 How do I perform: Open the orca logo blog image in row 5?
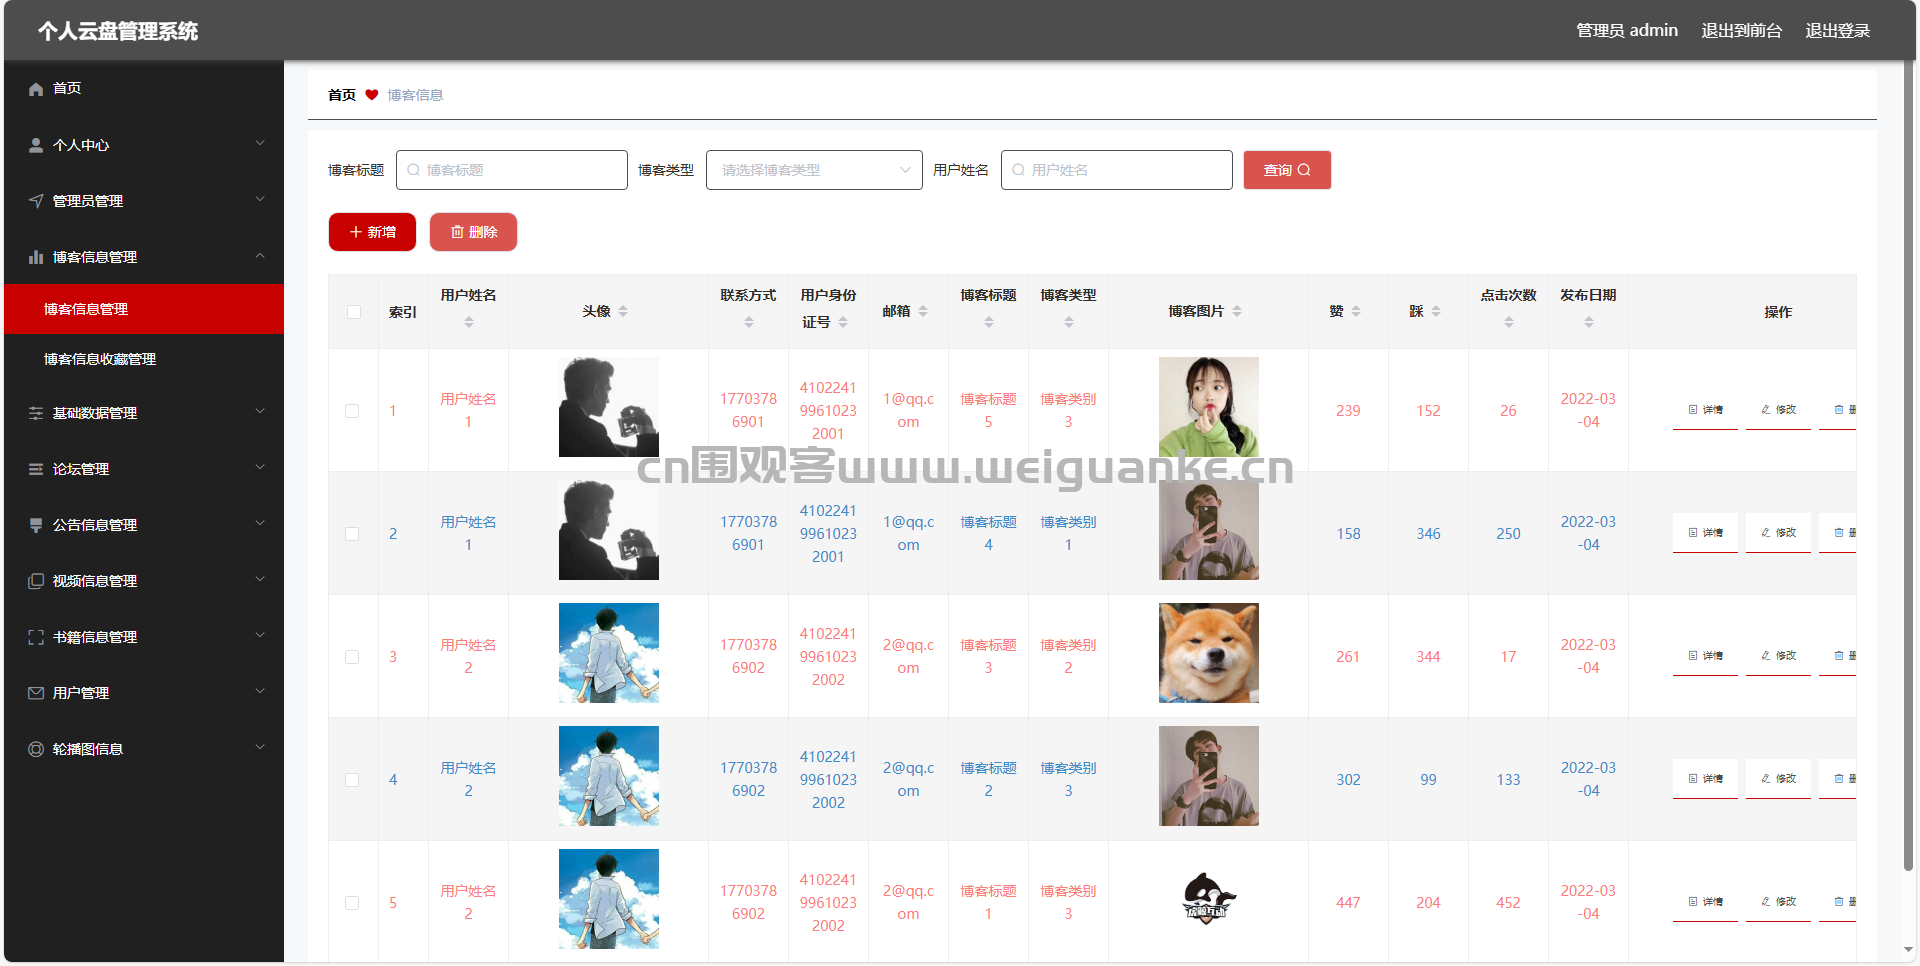coord(1209,899)
